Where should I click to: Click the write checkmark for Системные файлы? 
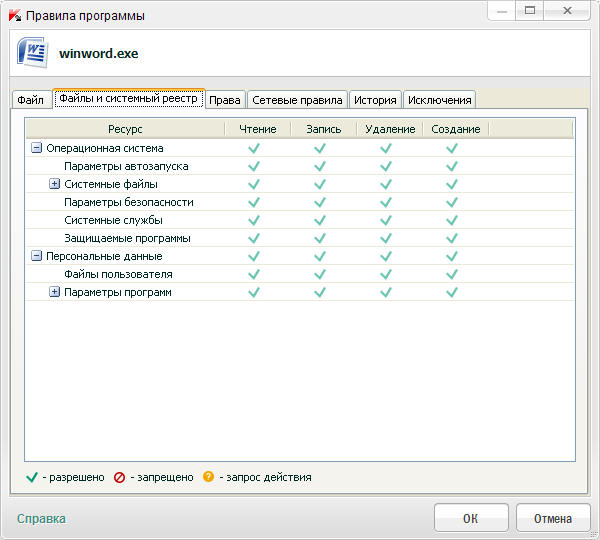320,184
